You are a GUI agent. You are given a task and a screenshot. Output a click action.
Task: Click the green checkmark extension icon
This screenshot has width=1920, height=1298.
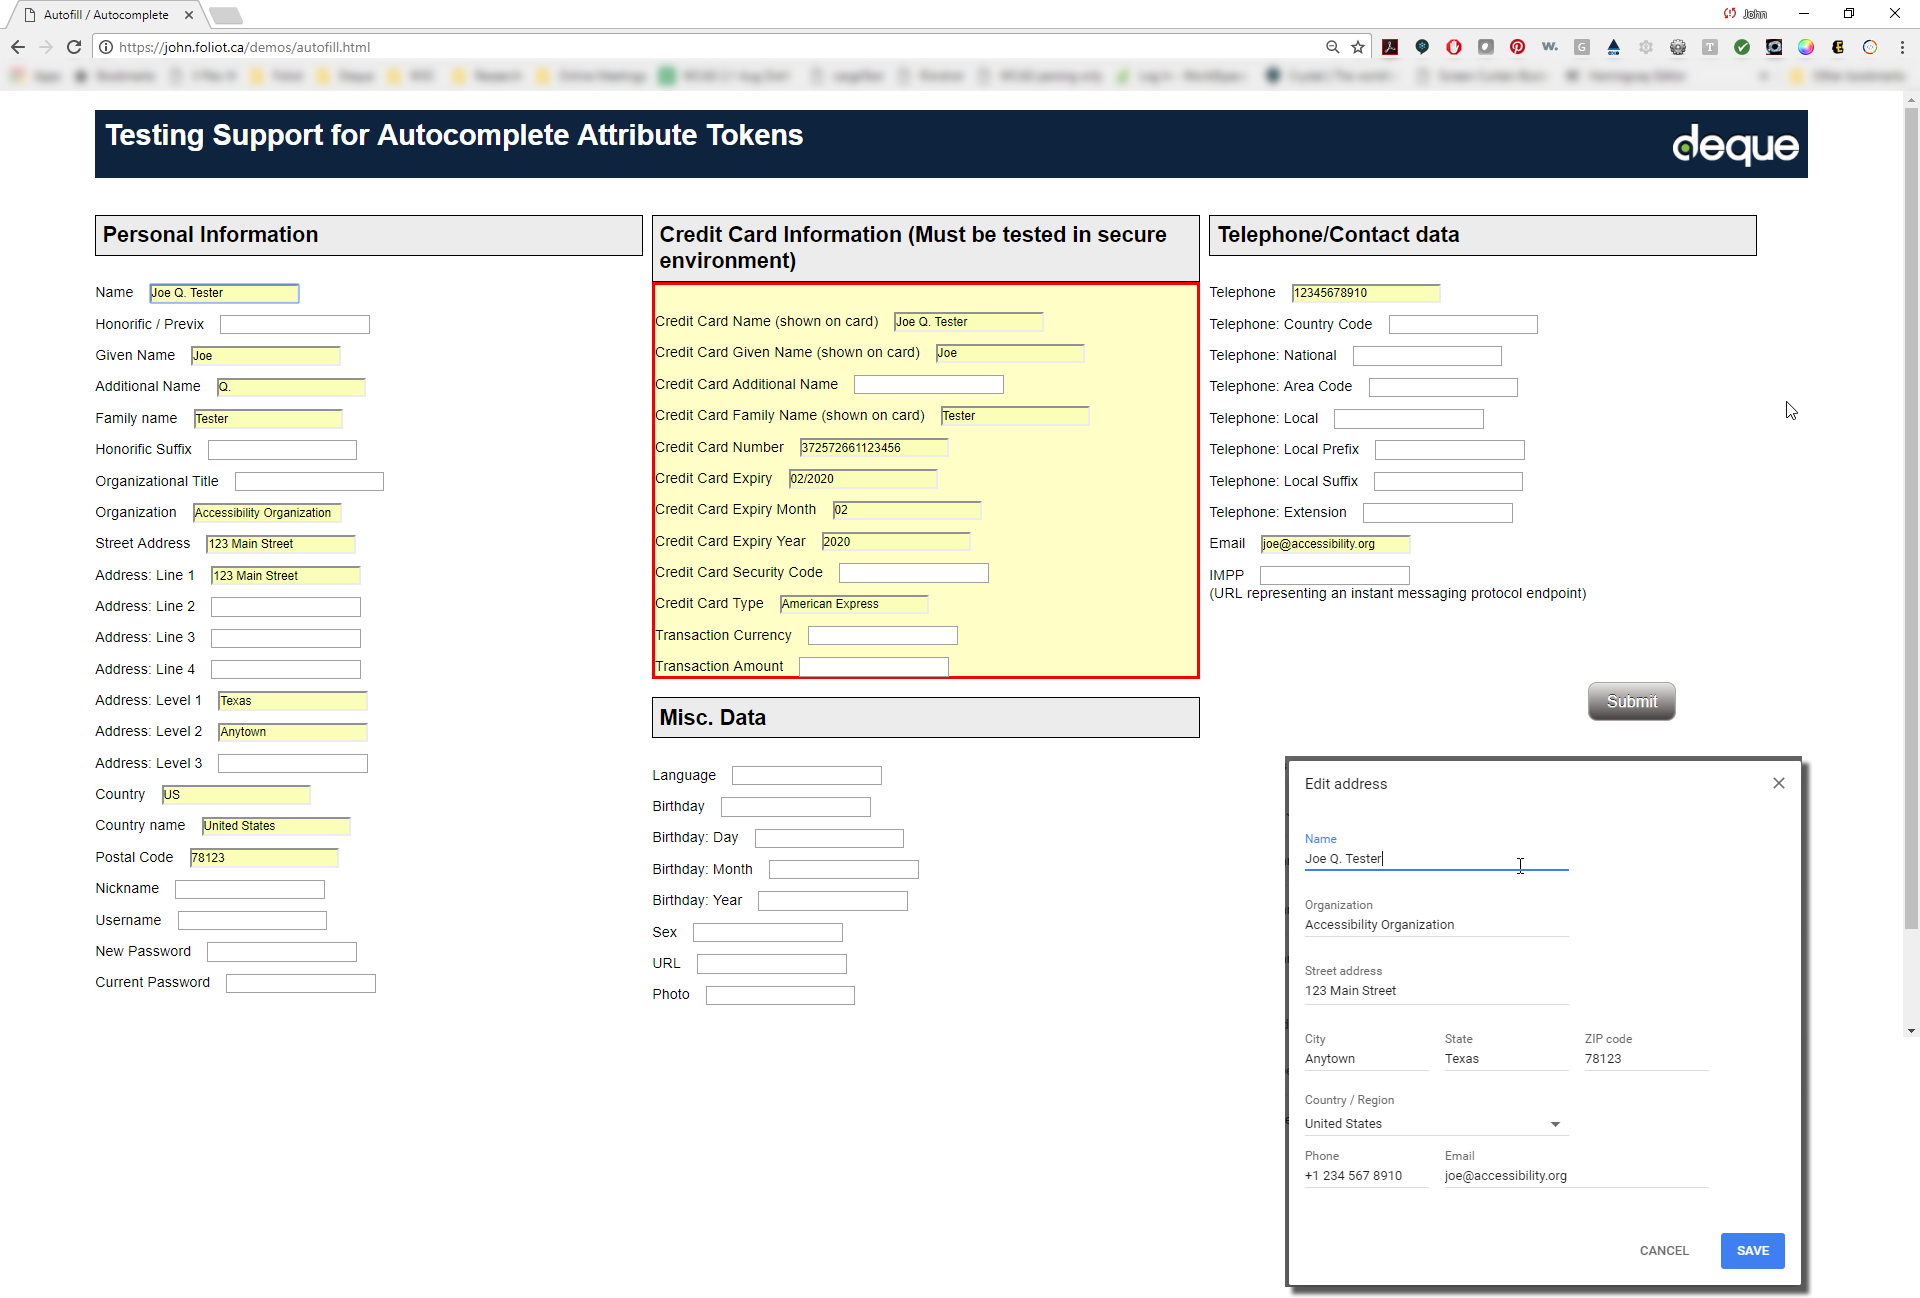coord(1742,47)
